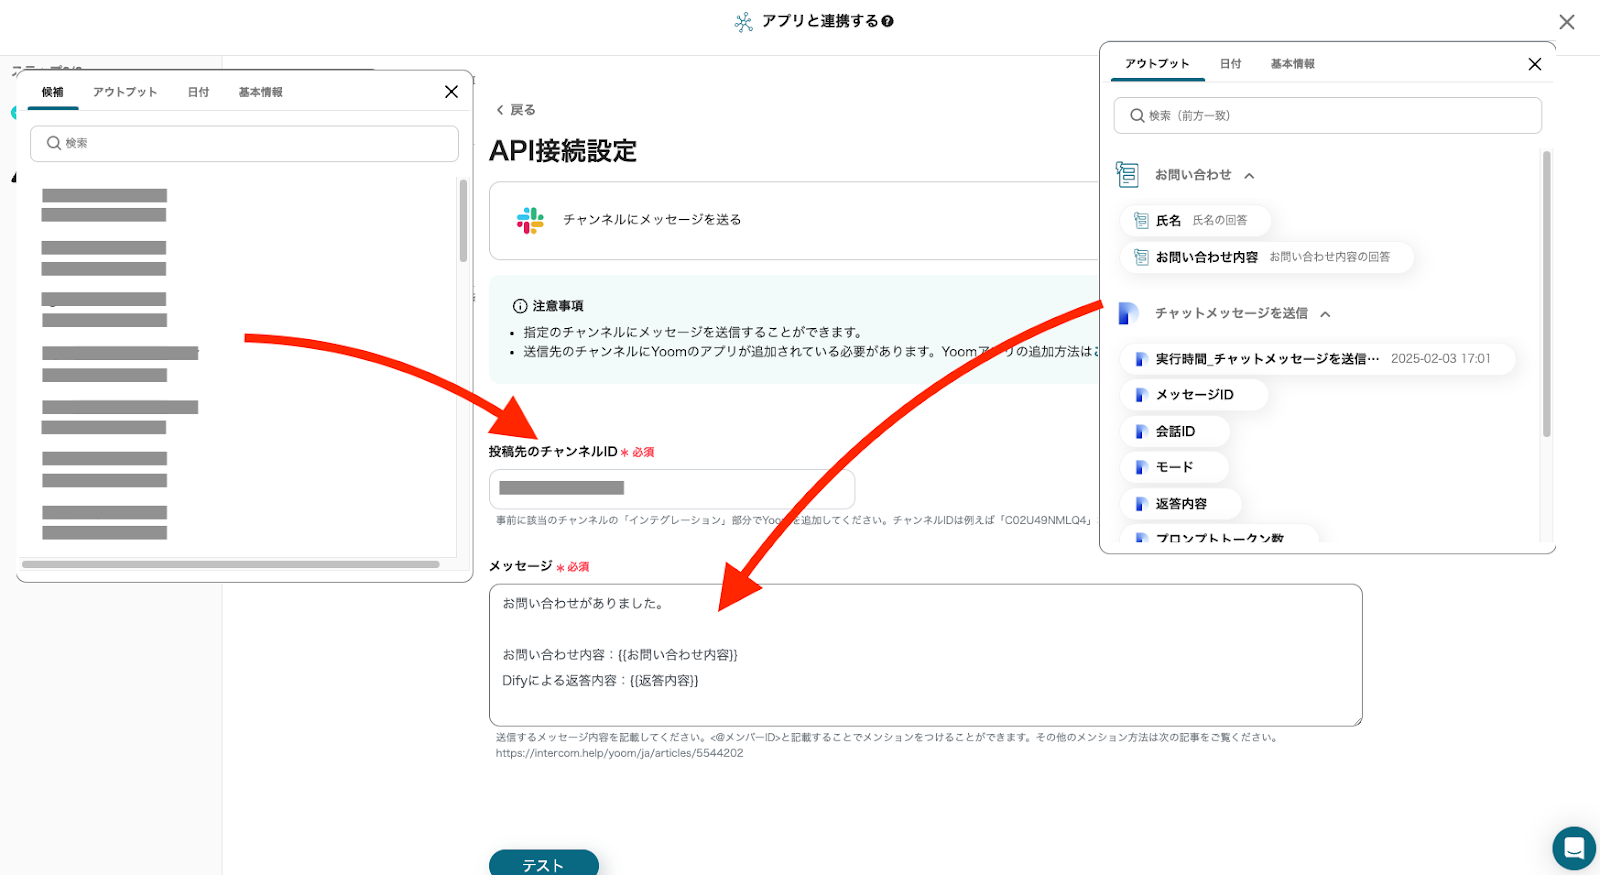This screenshot has height=875, width=1600.
Task: Insert the 返答内容 output value
Action: (1181, 504)
